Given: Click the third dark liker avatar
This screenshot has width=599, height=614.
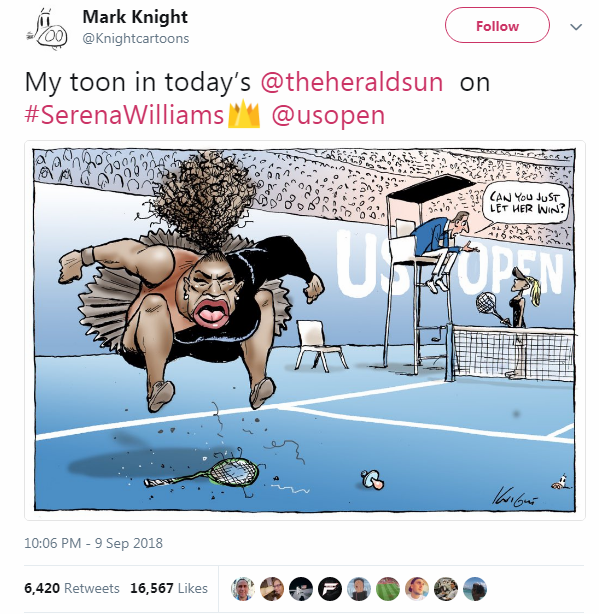Looking at the screenshot, I should (x=301, y=589).
